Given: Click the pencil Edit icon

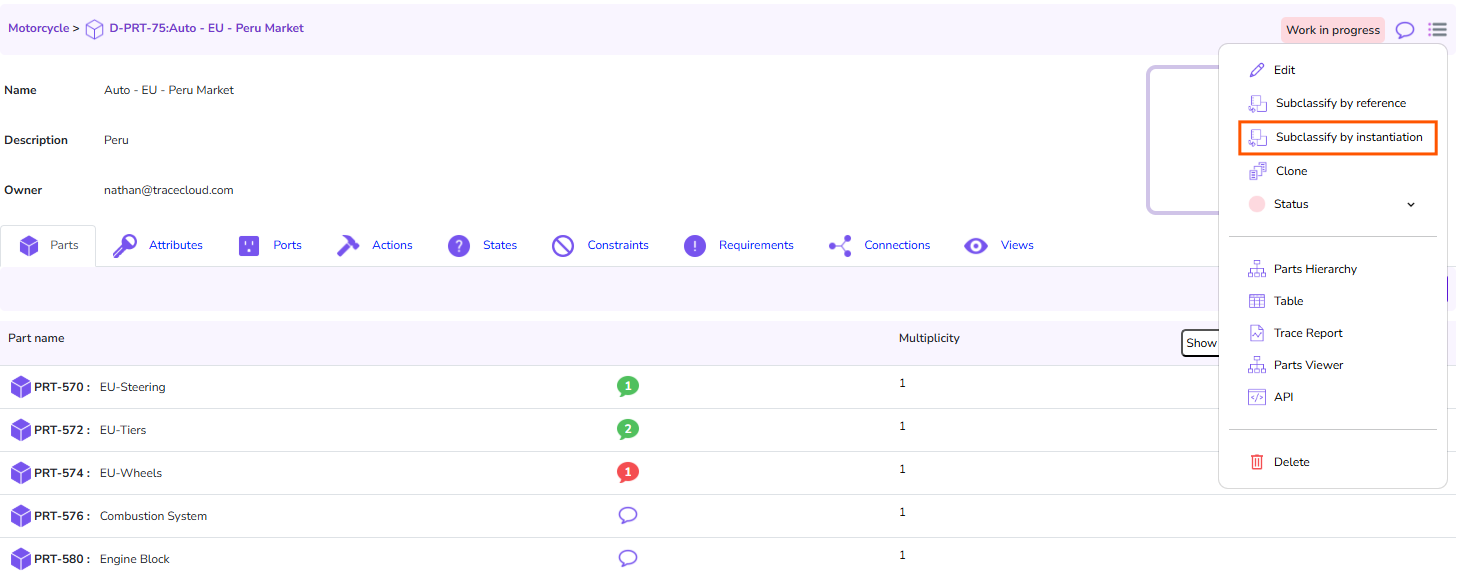Looking at the screenshot, I should tap(1257, 70).
